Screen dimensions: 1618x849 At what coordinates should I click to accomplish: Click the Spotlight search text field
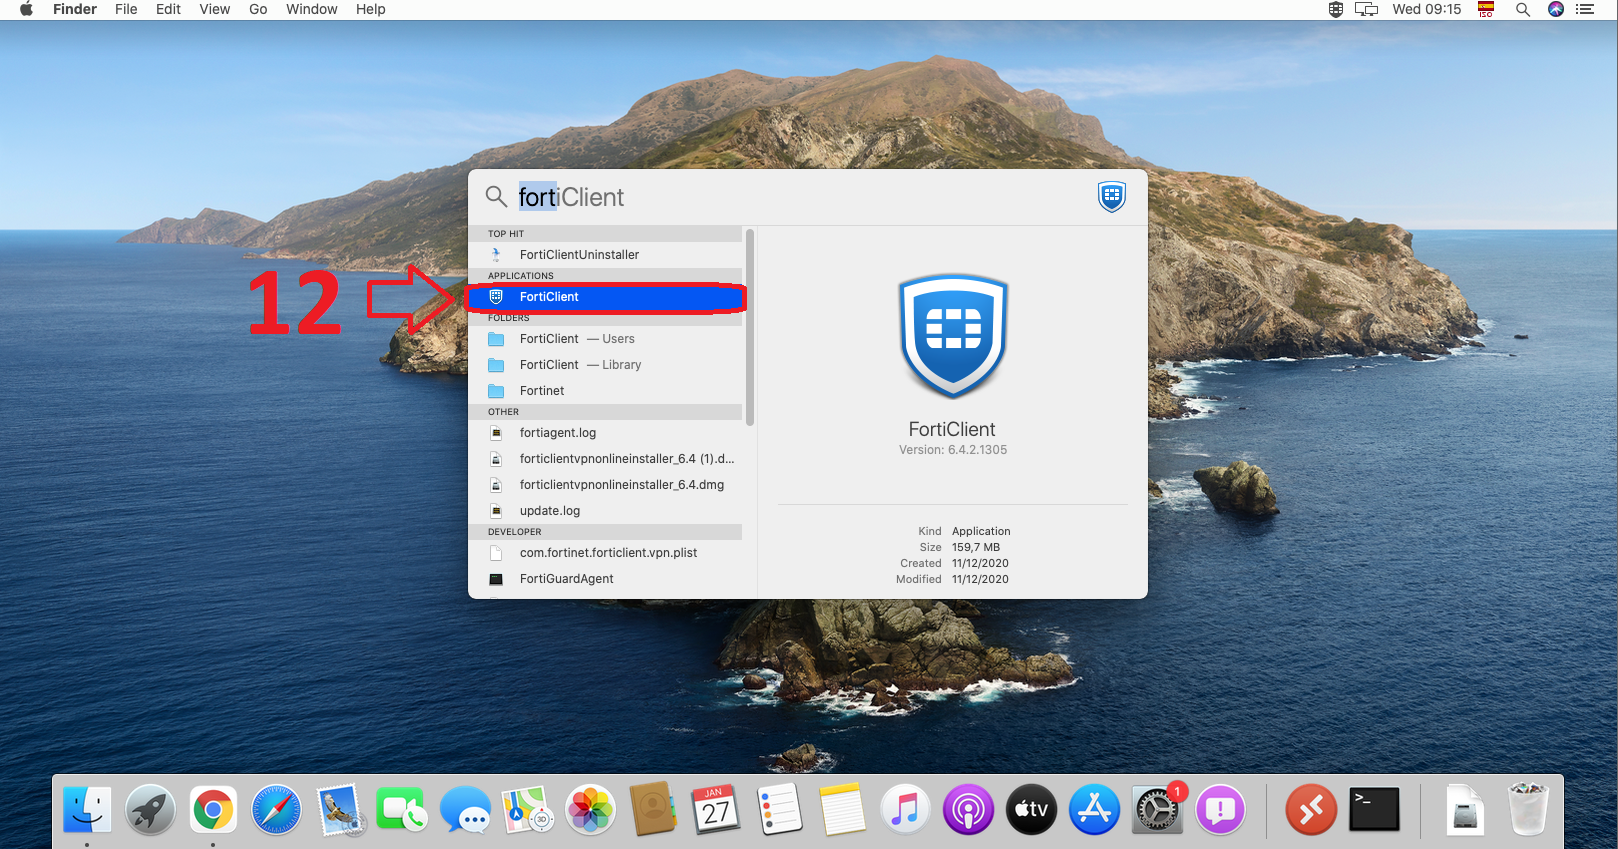click(x=800, y=197)
